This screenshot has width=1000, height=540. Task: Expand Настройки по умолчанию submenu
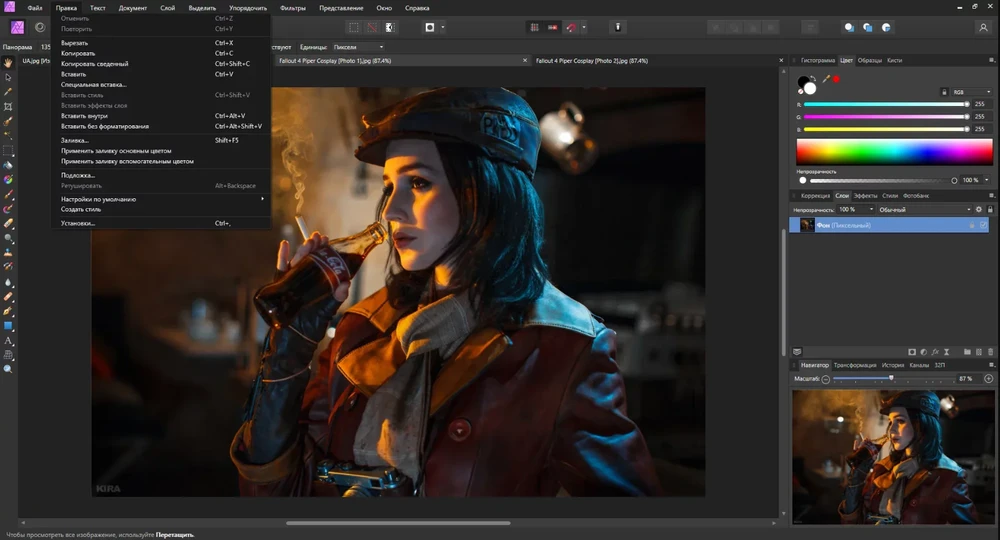161,199
